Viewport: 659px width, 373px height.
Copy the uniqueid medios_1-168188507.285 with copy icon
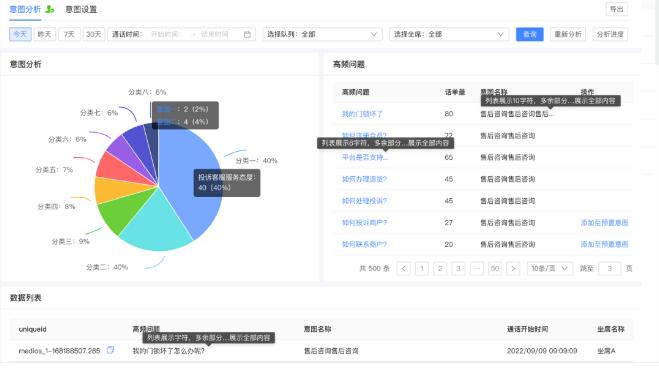(x=110, y=350)
